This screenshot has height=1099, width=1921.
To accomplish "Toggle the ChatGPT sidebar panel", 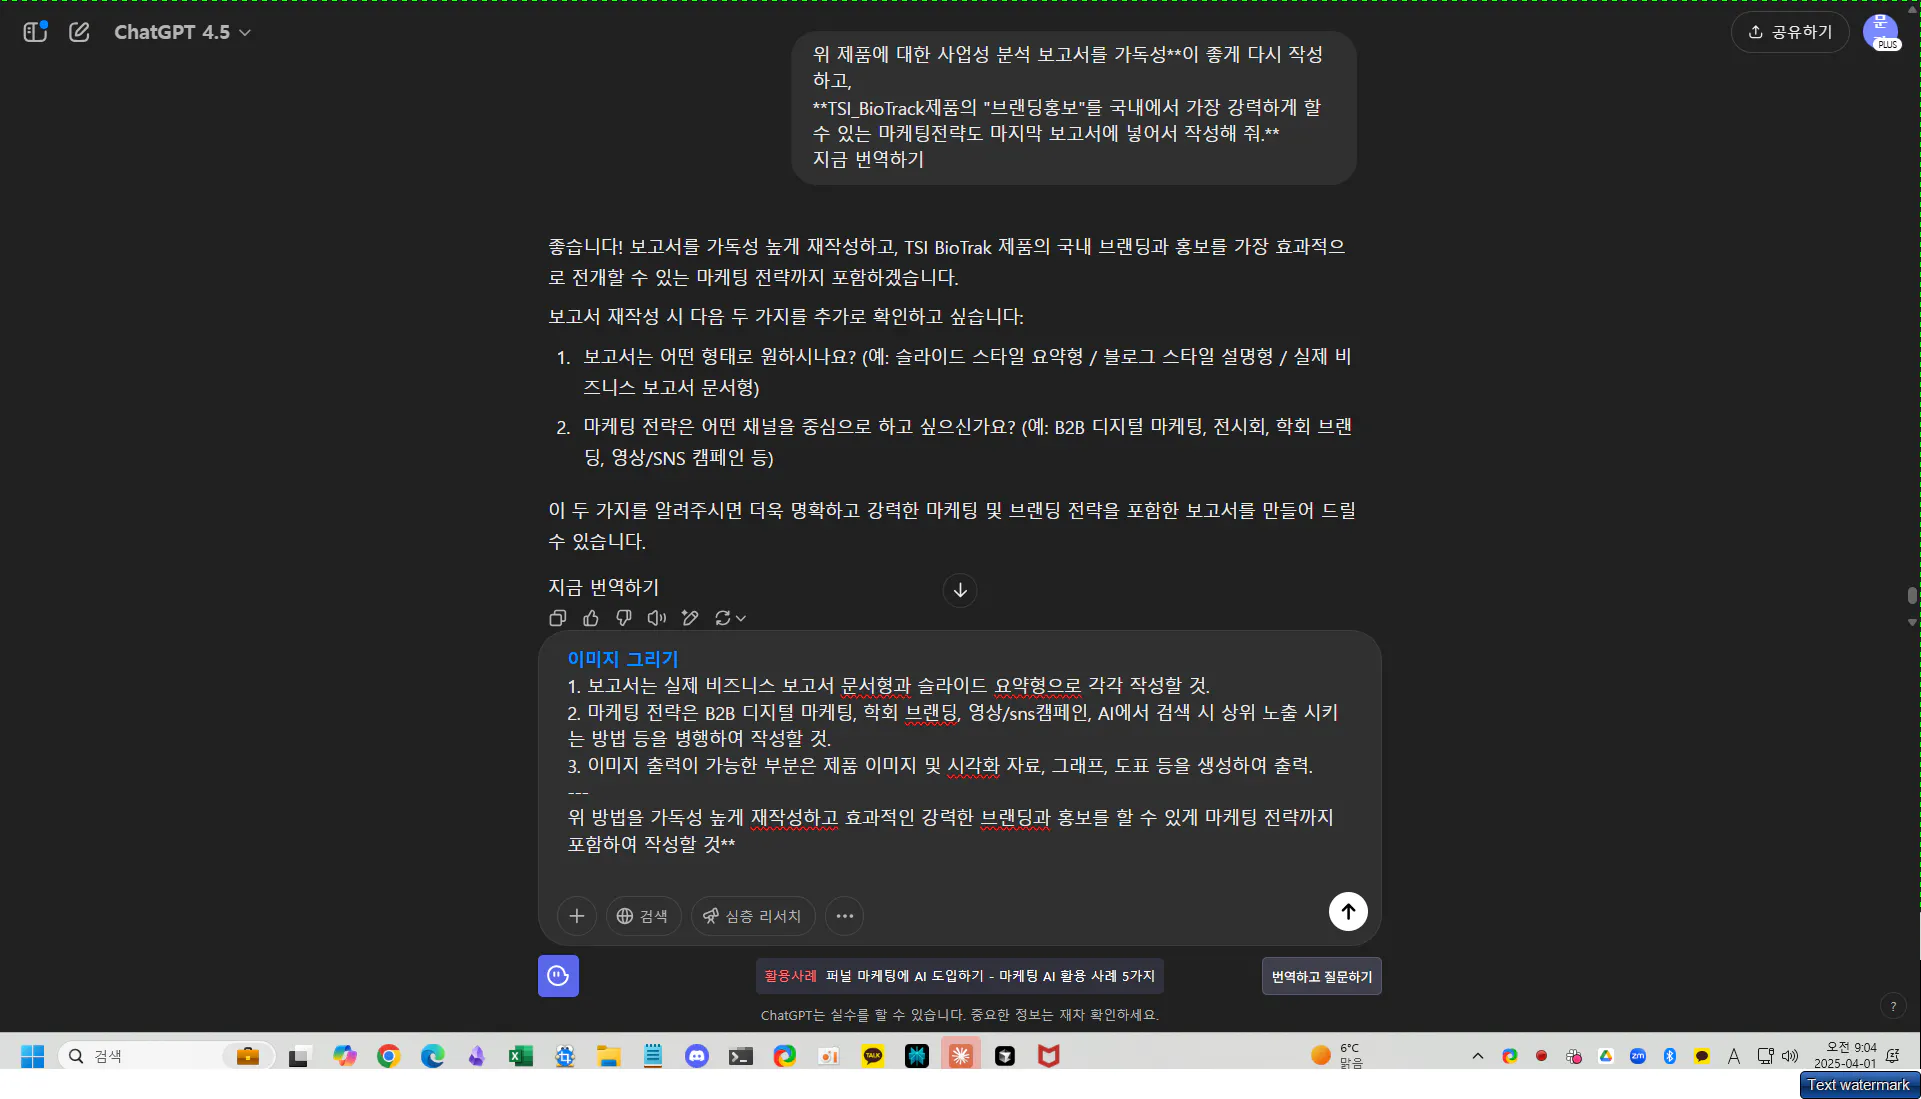I will pos(36,32).
